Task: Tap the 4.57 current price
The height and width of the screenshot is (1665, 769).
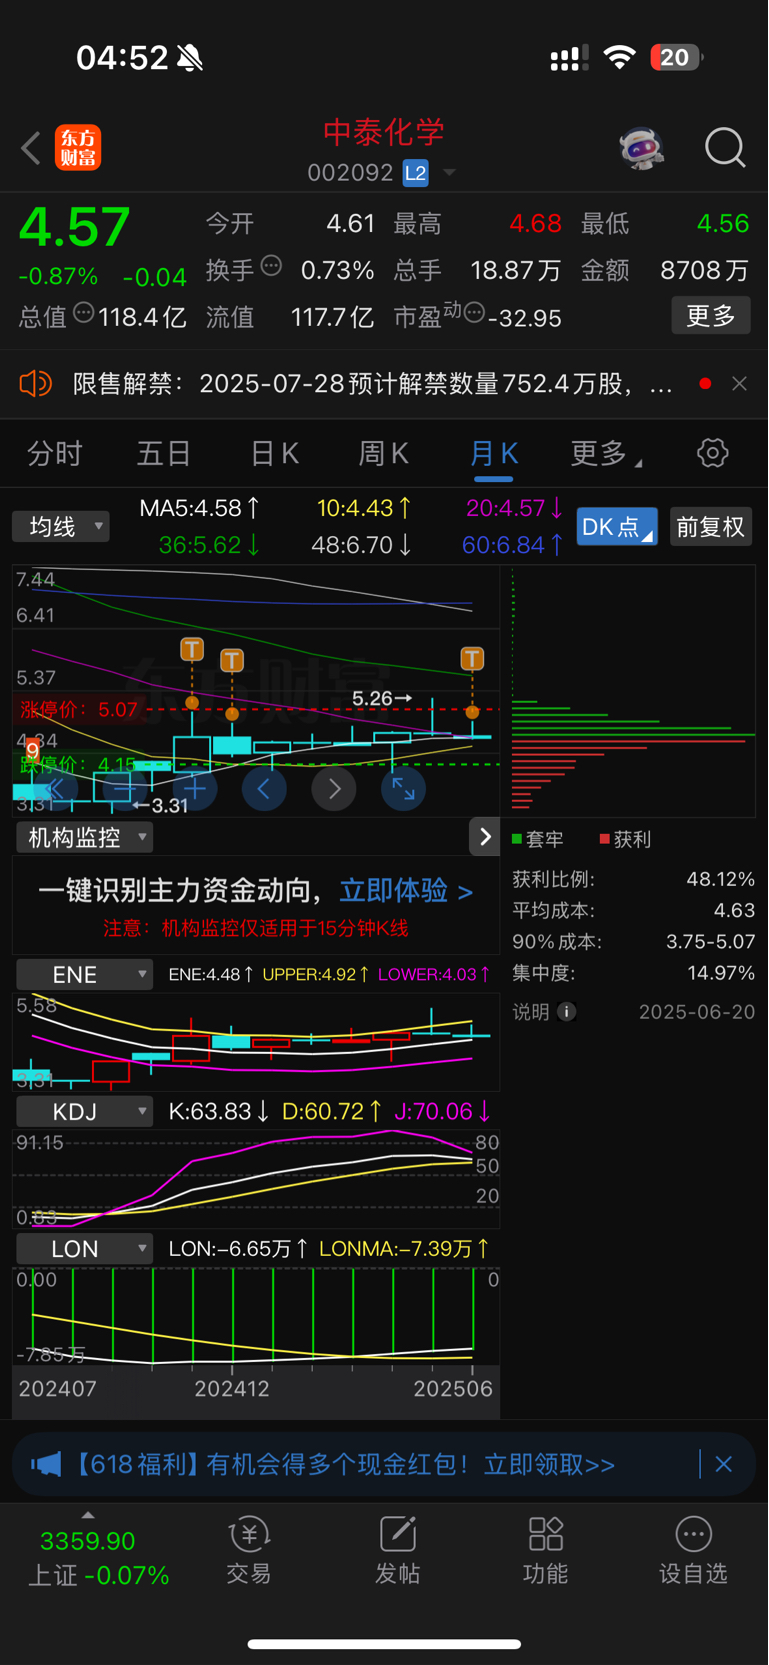Action: pyautogui.click(x=74, y=227)
